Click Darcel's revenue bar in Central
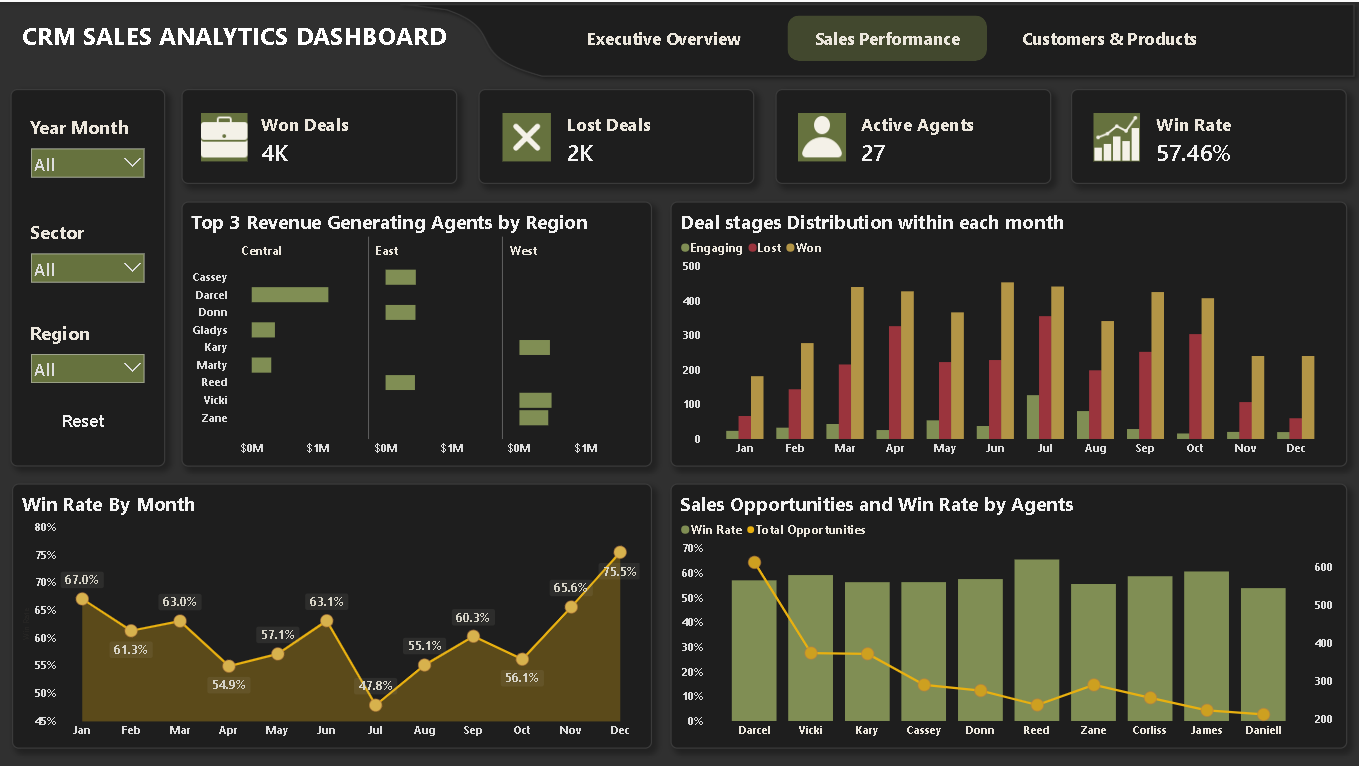 [x=290, y=295]
